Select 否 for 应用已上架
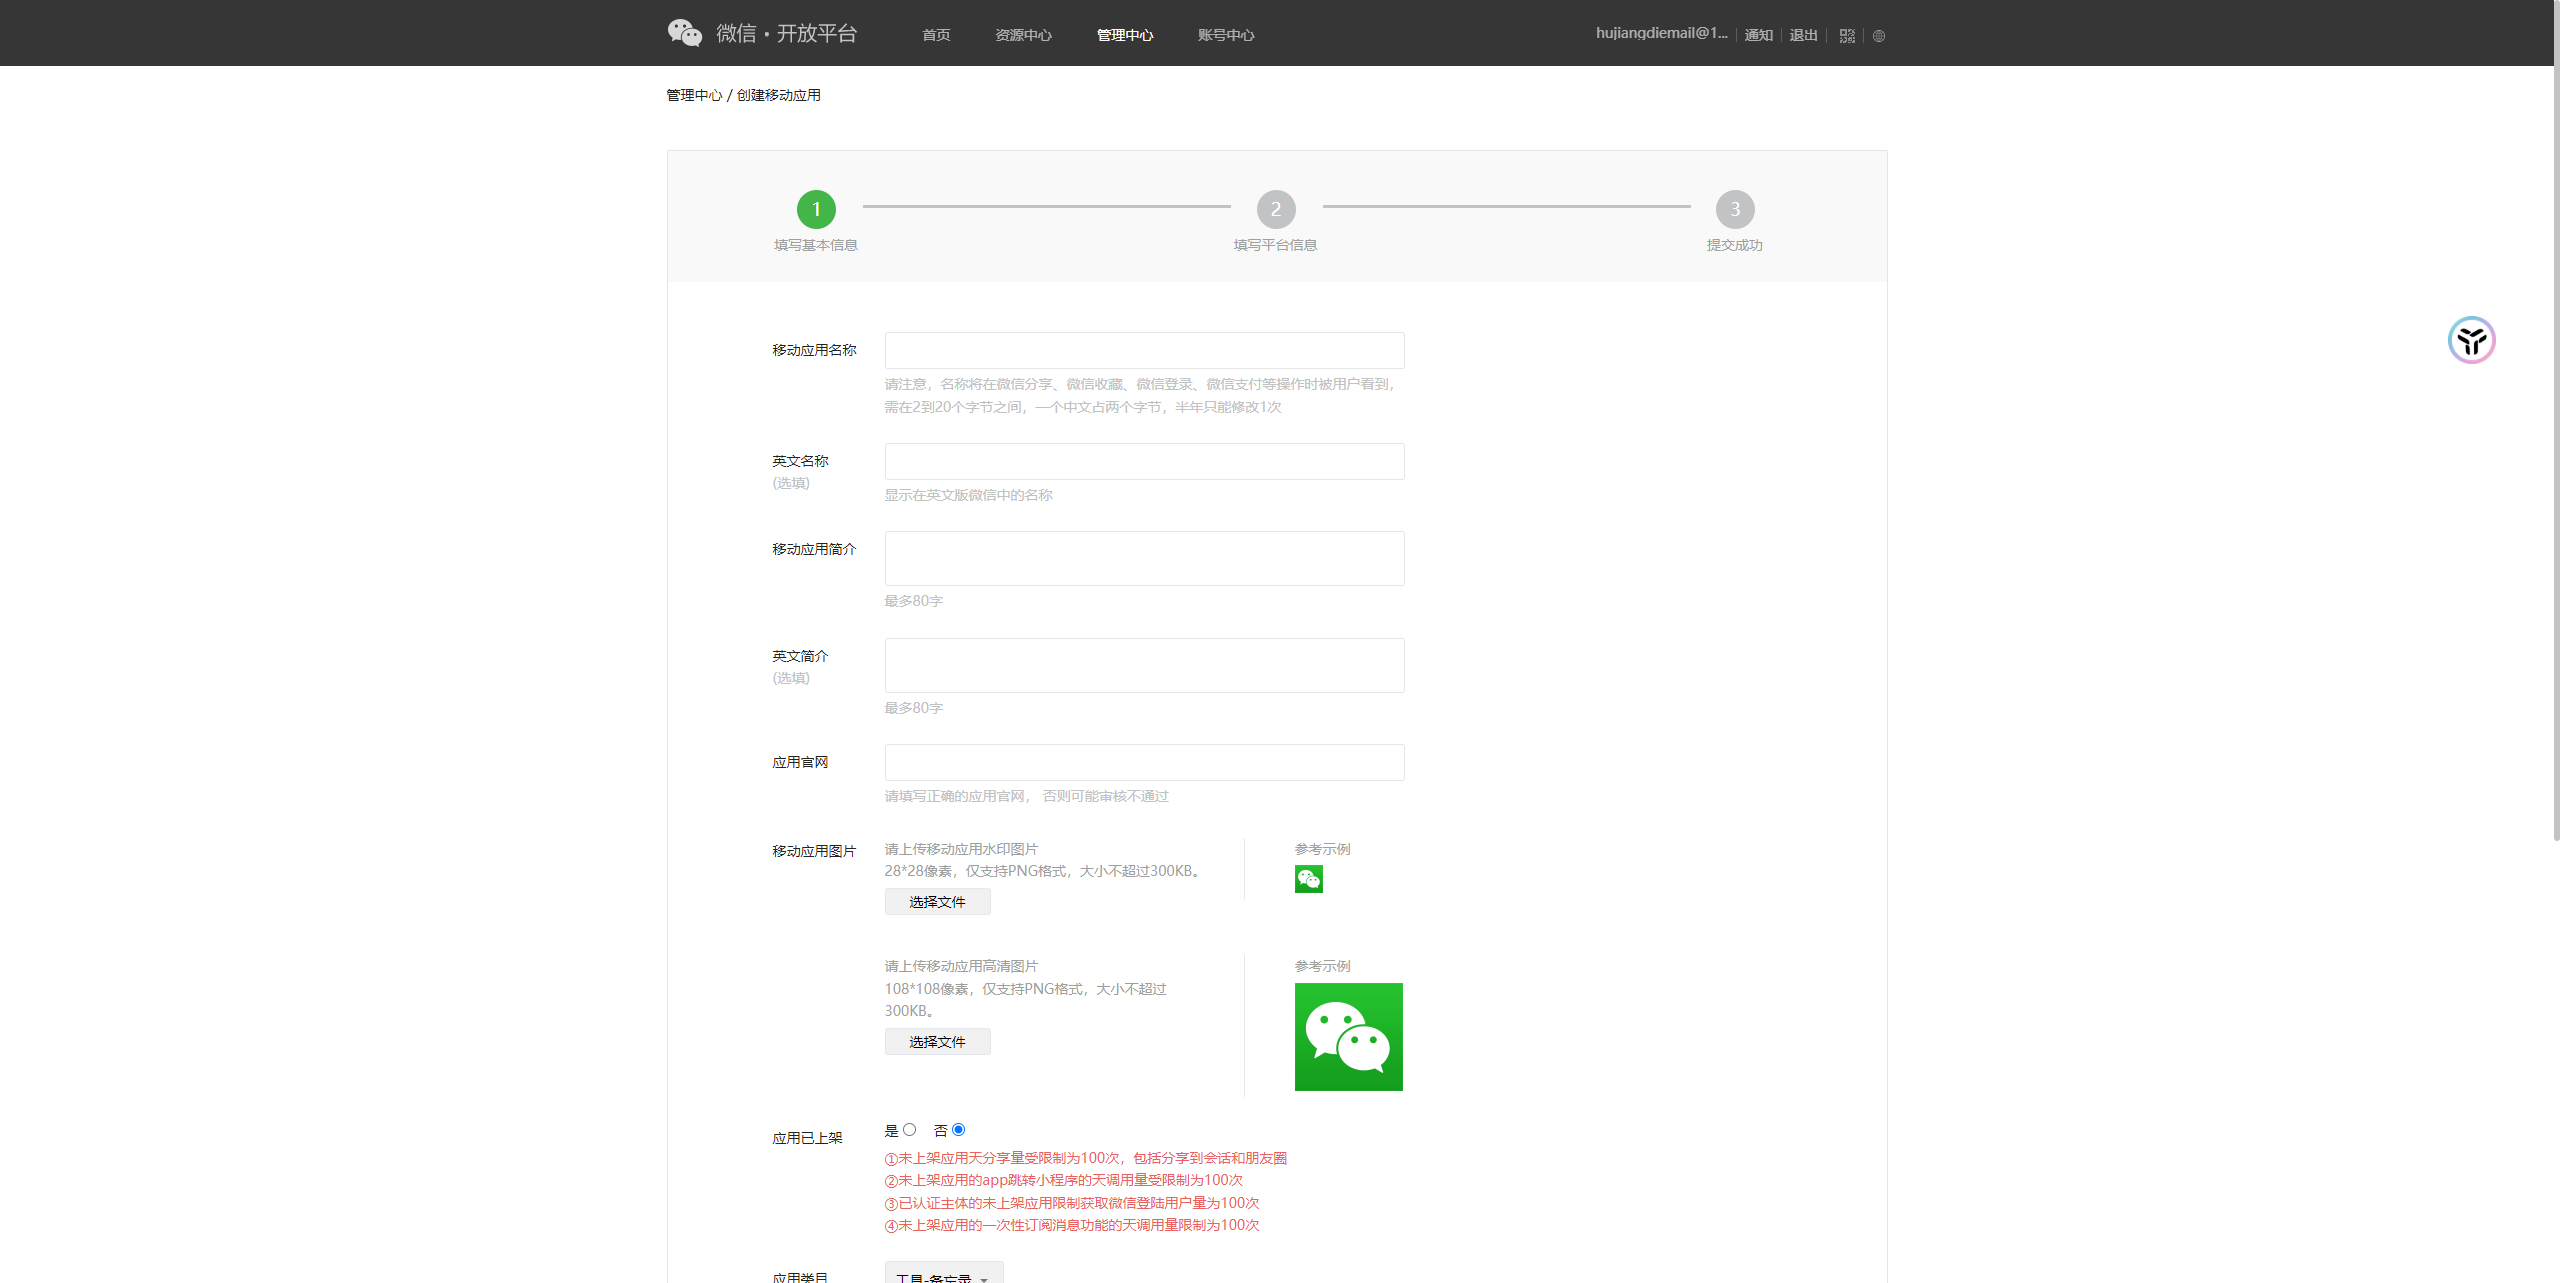This screenshot has height=1283, width=2560. [x=959, y=1129]
